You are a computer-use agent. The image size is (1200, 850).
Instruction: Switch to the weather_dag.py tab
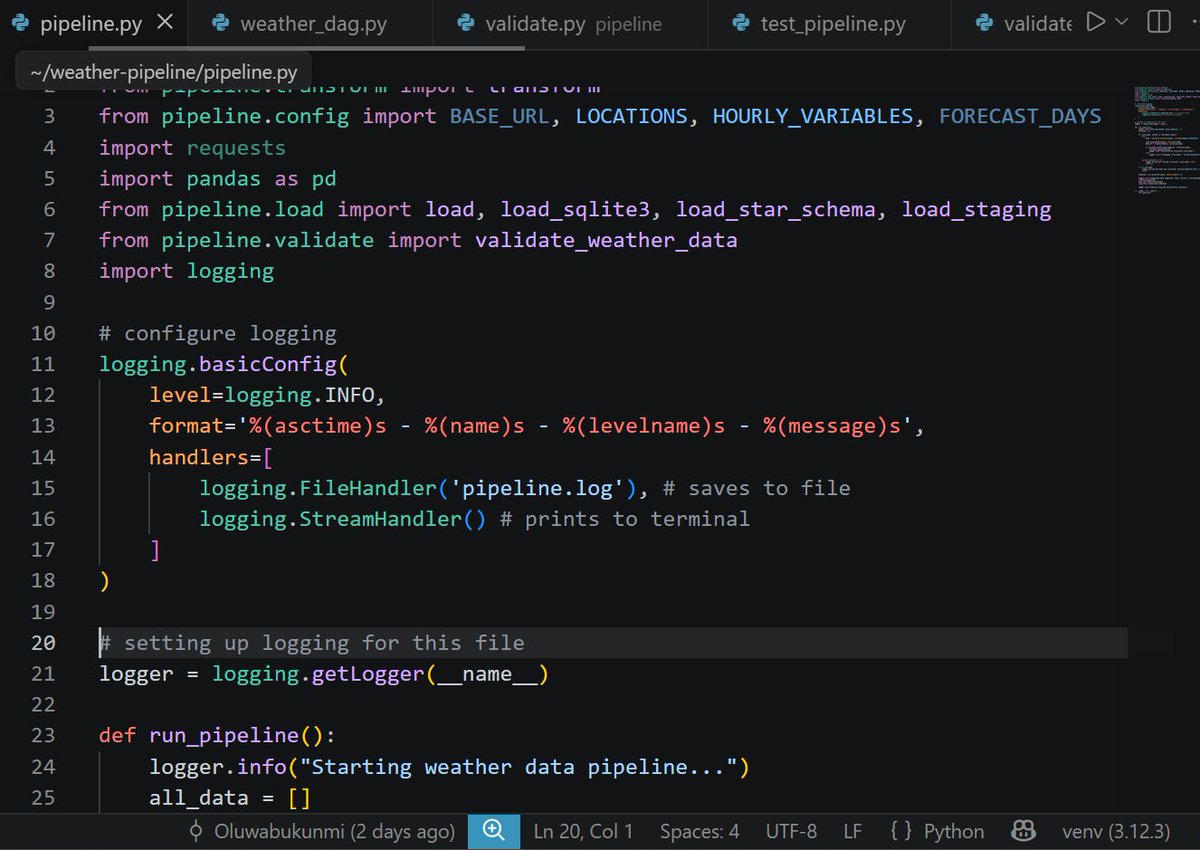(x=311, y=24)
